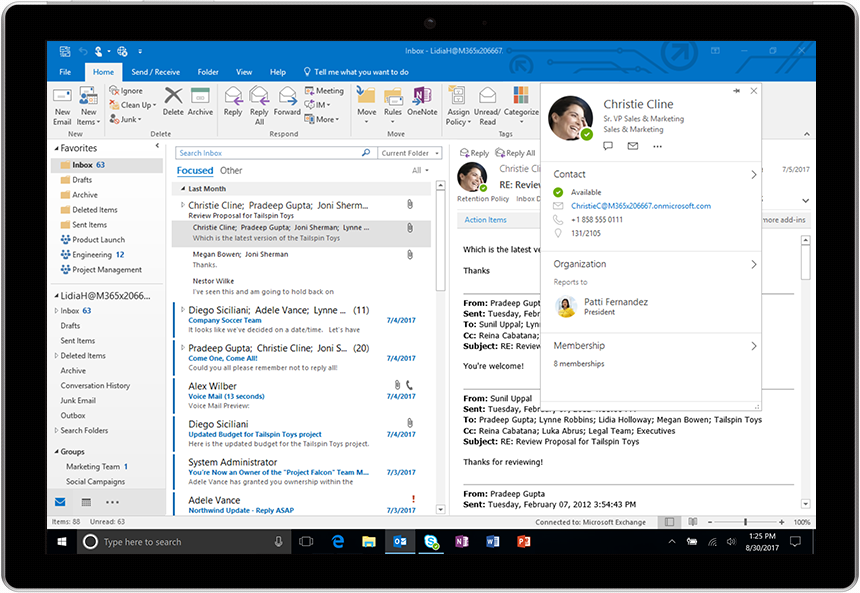
Task: Open Patti Fernandez's profile from Reports to
Action: [x=602, y=306]
